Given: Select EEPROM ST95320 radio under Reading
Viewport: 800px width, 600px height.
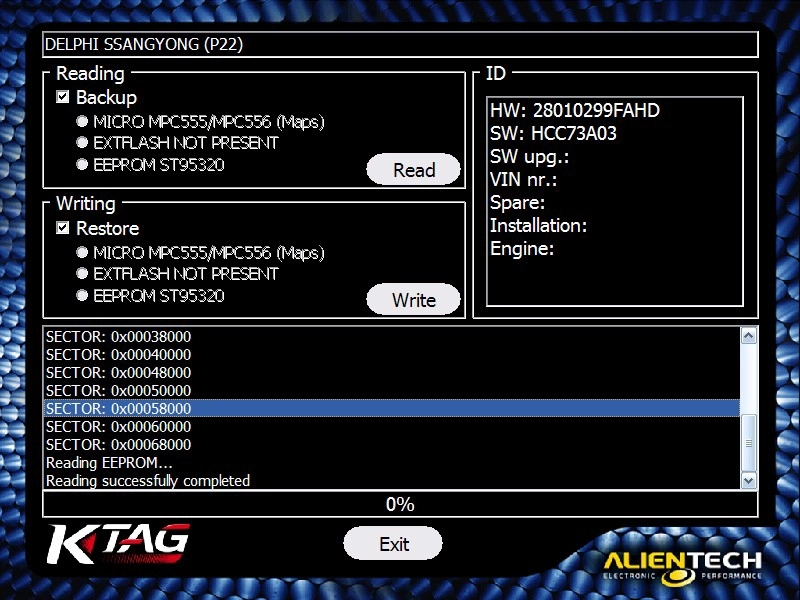Looking at the screenshot, I should tap(82, 164).
